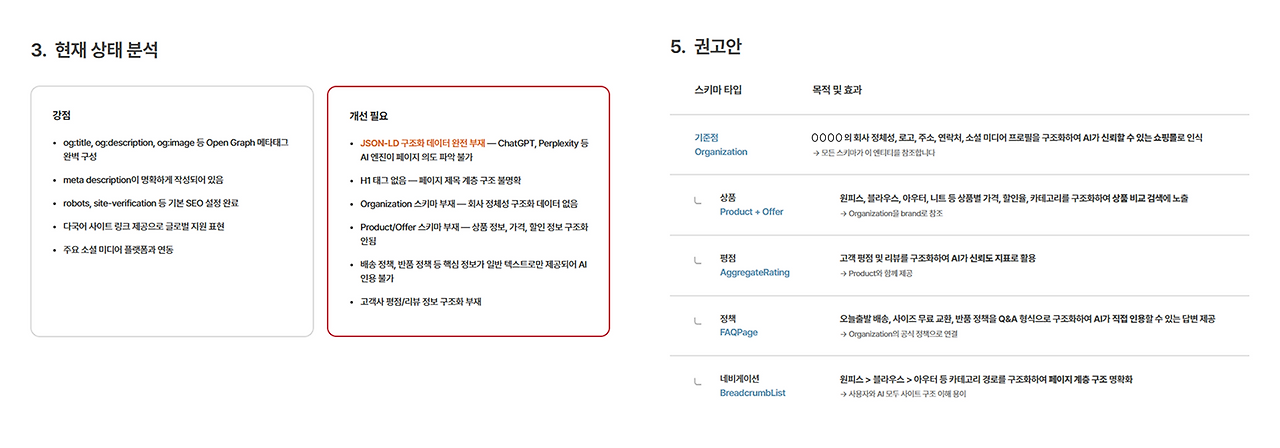
Task: Click the '평점' row label
Action: tap(727, 258)
